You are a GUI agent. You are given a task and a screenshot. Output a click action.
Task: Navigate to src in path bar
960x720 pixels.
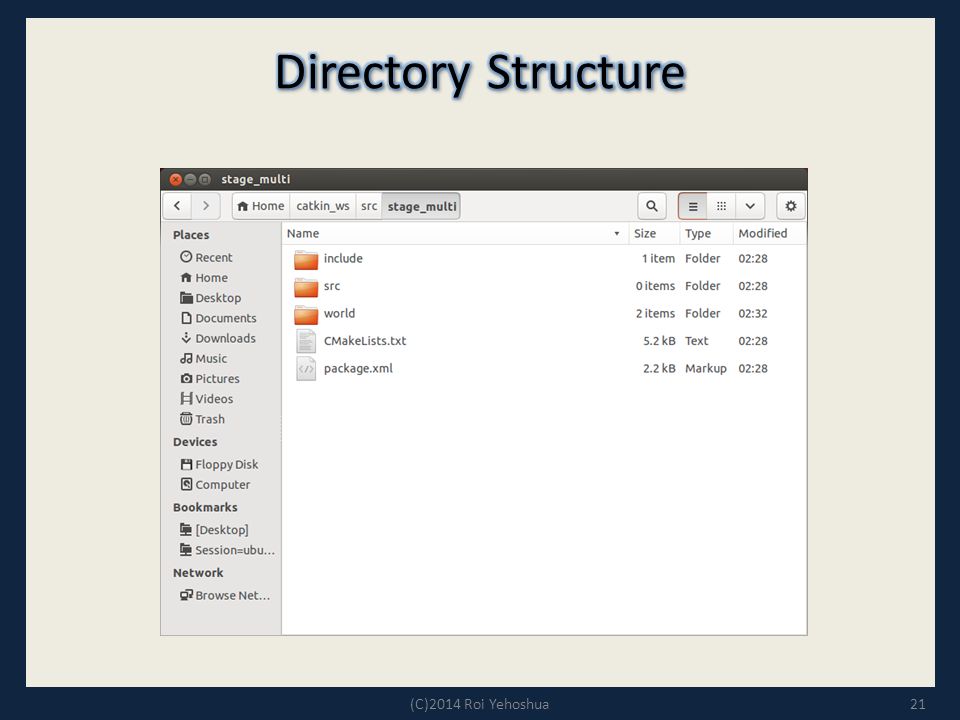coord(369,206)
